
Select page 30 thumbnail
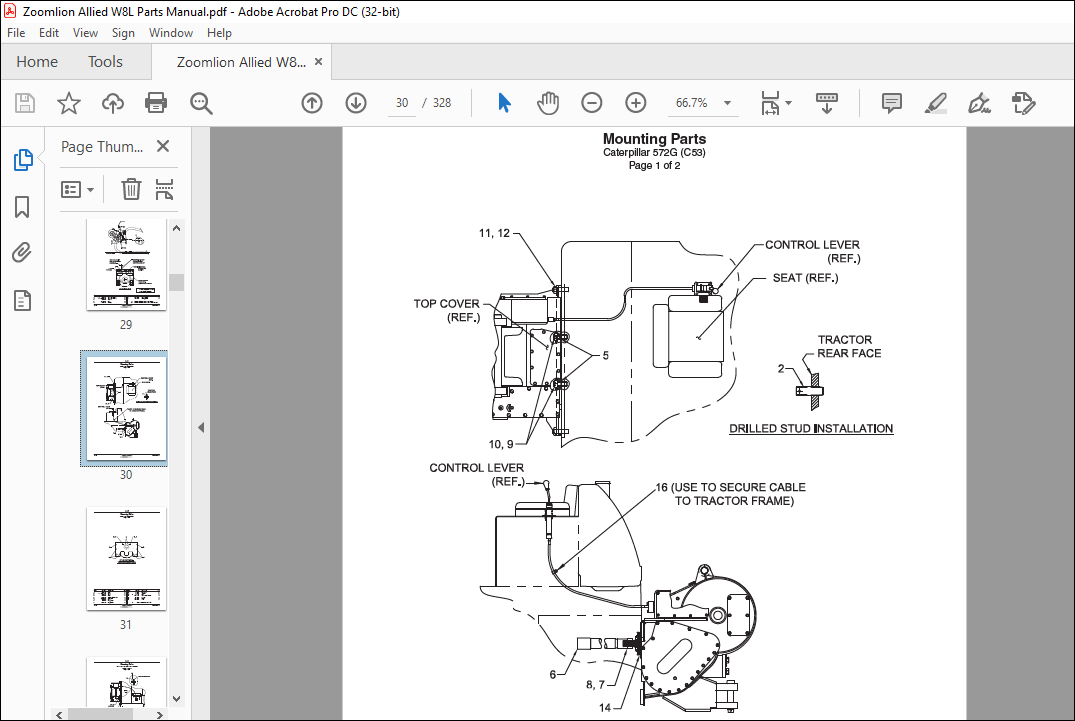pos(124,408)
